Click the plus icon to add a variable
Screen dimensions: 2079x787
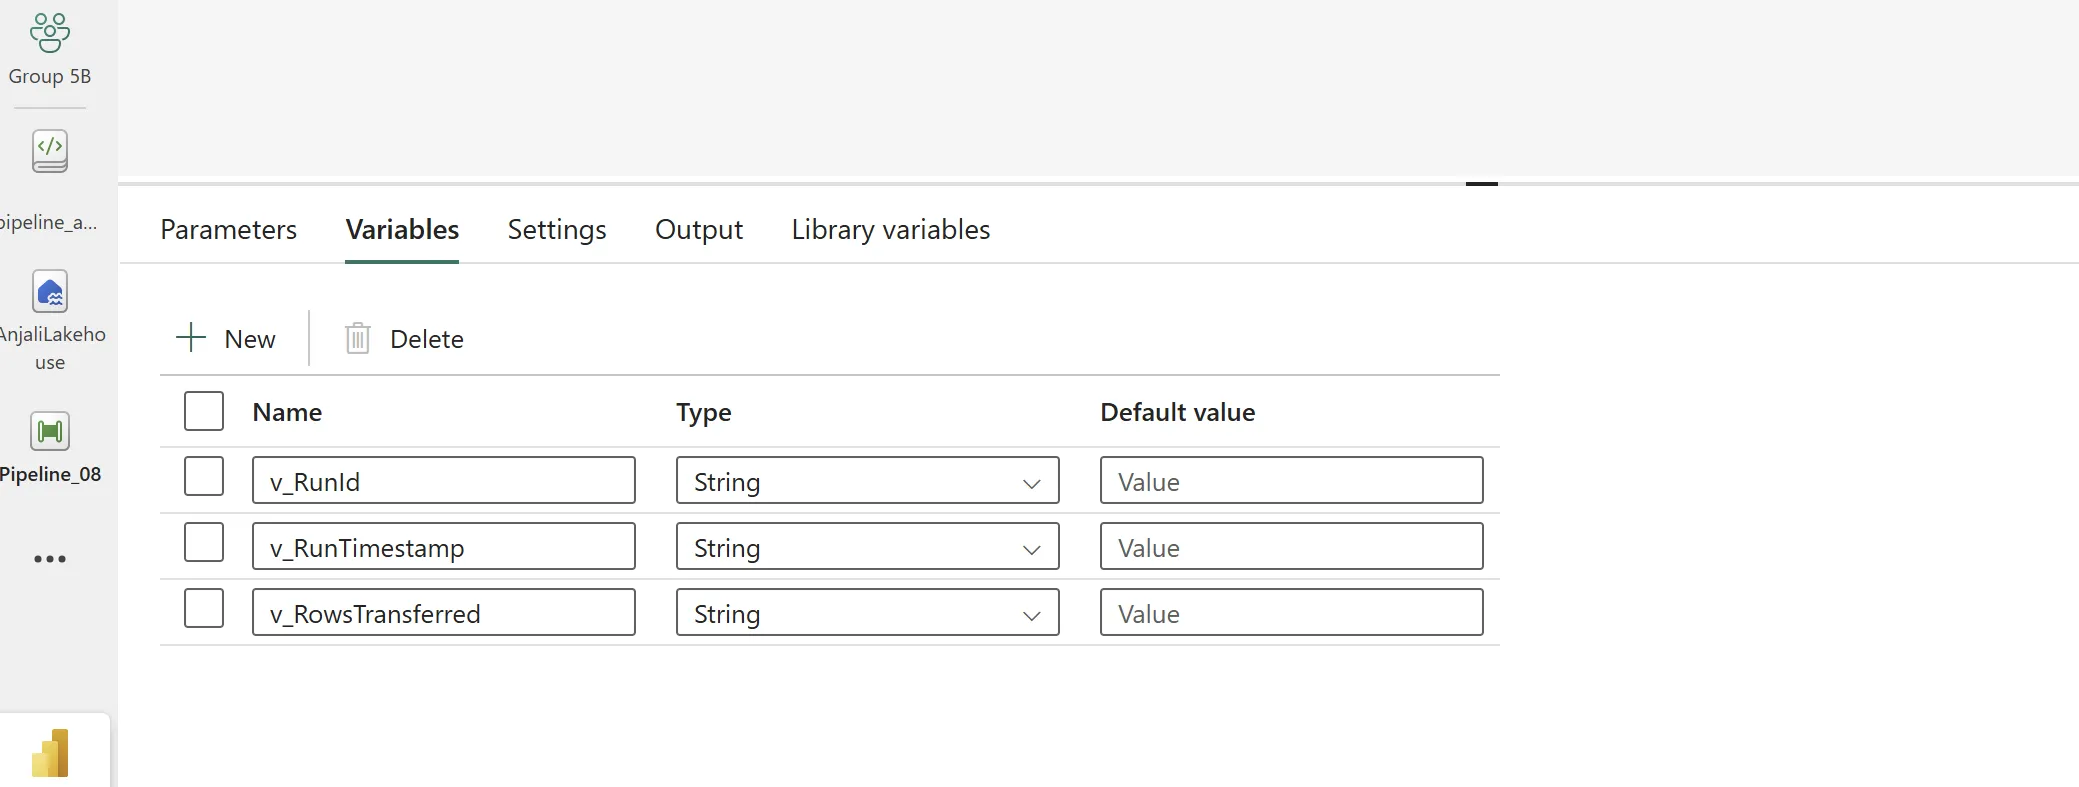click(x=191, y=338)
